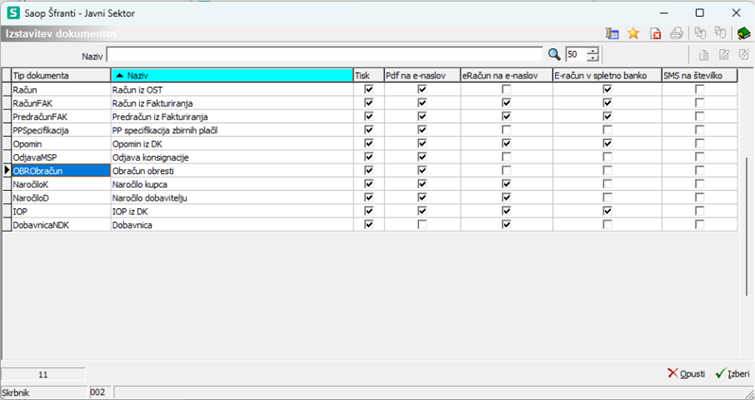Select the IOP document type cell
This screenshot has height=400, width=755.
click(61, 211)
